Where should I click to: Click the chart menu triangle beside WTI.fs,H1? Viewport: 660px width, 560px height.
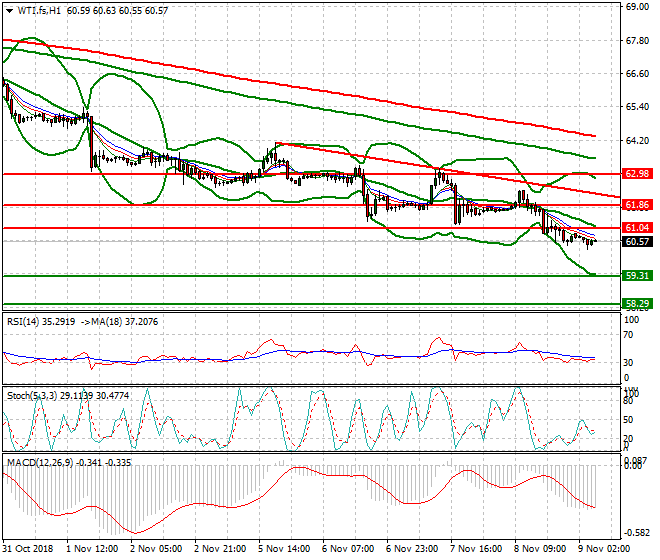[9, 11]
